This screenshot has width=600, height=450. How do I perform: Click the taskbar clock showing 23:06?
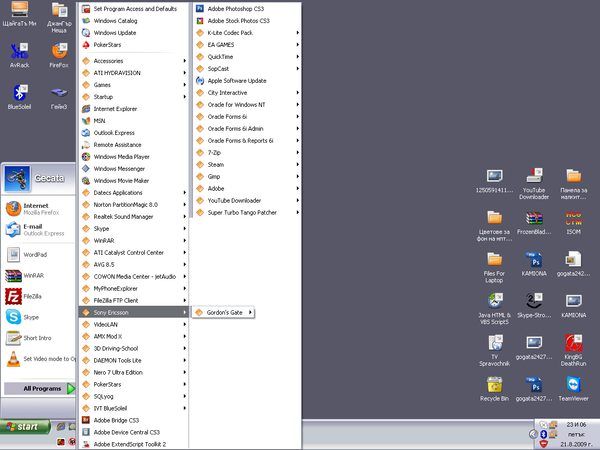(x=576, y=424)
